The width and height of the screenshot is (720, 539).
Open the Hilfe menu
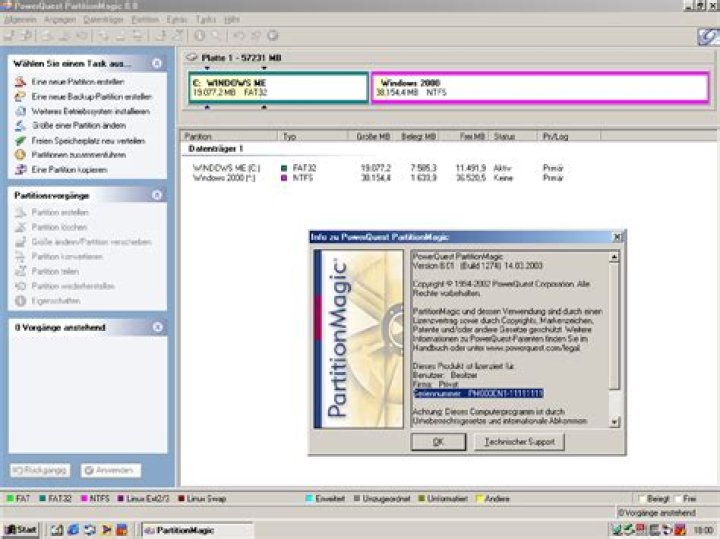point(232,20)
